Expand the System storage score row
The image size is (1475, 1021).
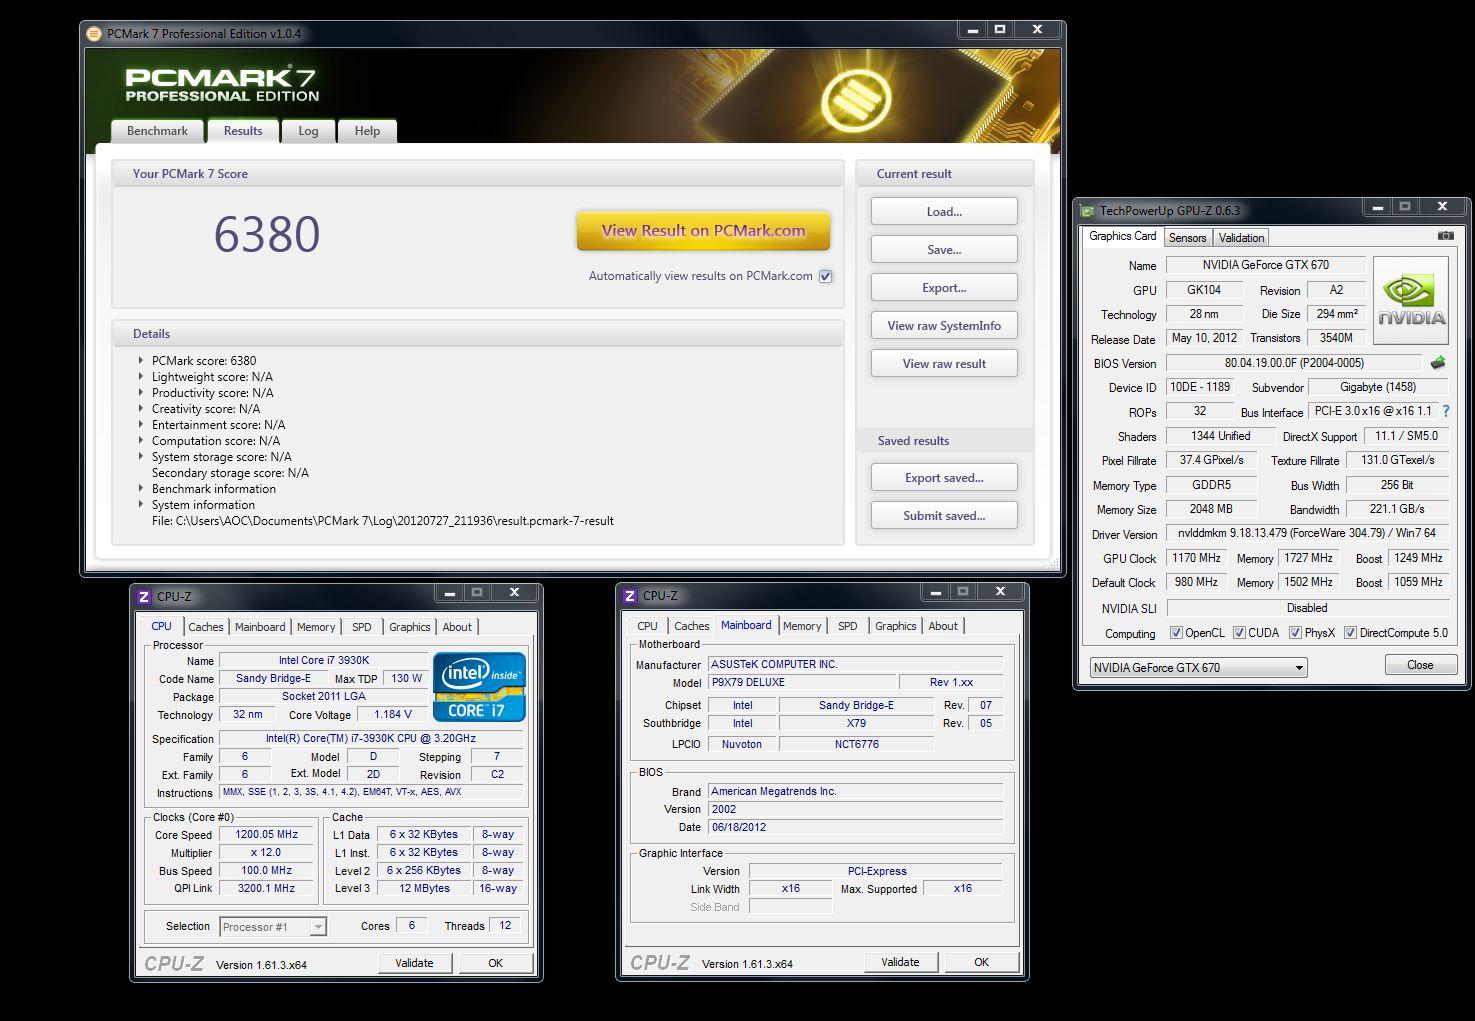[x=140, y=457]
